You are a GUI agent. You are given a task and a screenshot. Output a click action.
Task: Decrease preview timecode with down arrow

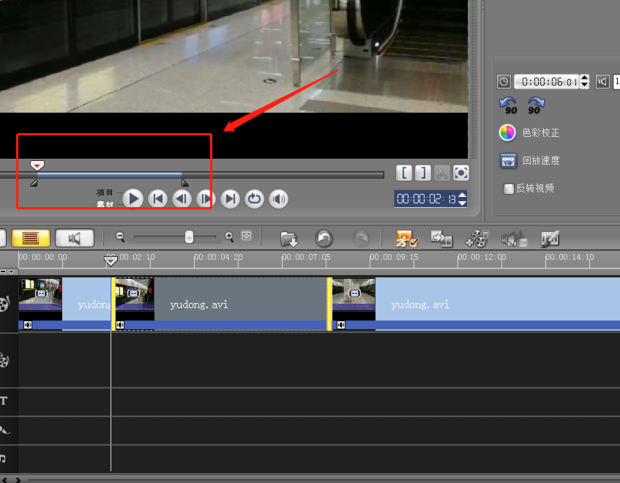pyautogui.click(x=462, y=203)
